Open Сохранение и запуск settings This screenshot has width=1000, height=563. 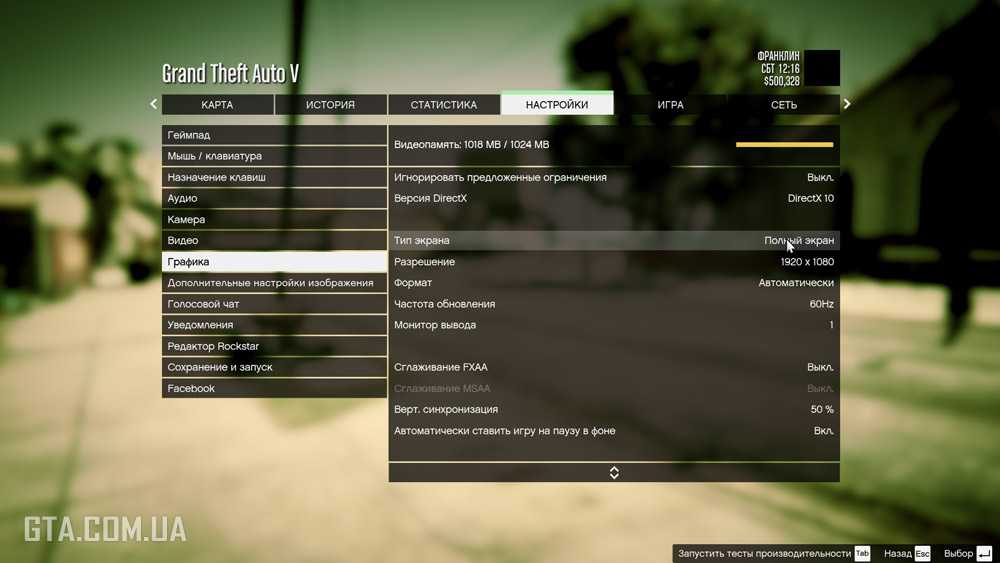click(274, 367)
